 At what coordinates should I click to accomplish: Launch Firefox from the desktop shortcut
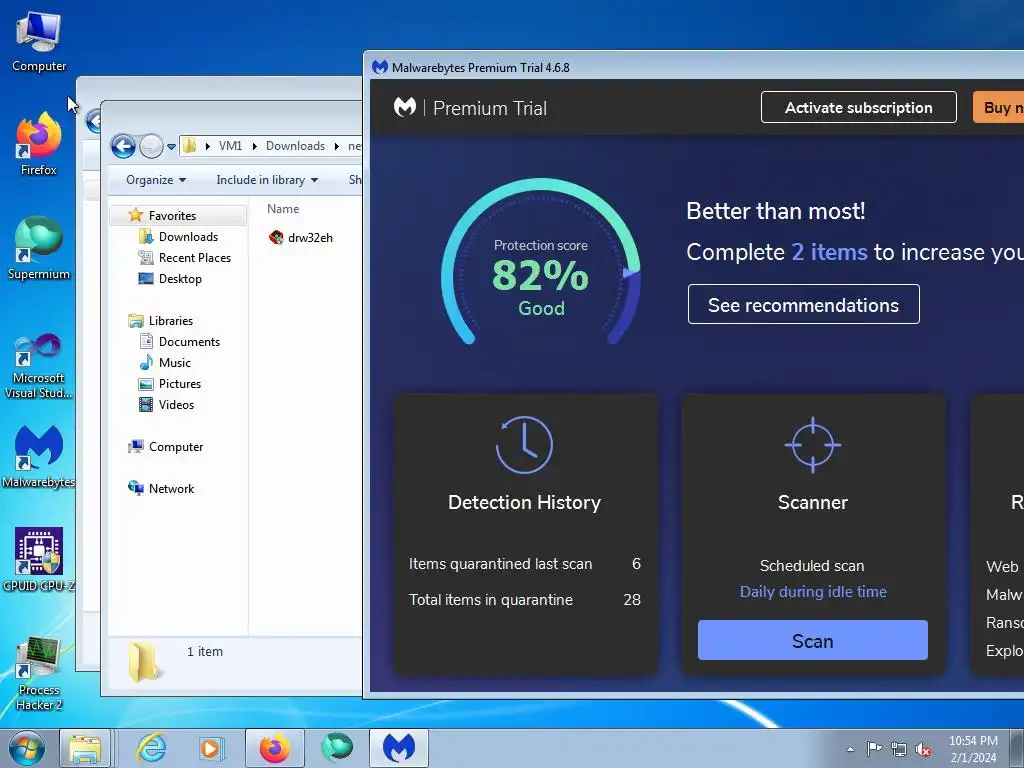tap(39, 144)
